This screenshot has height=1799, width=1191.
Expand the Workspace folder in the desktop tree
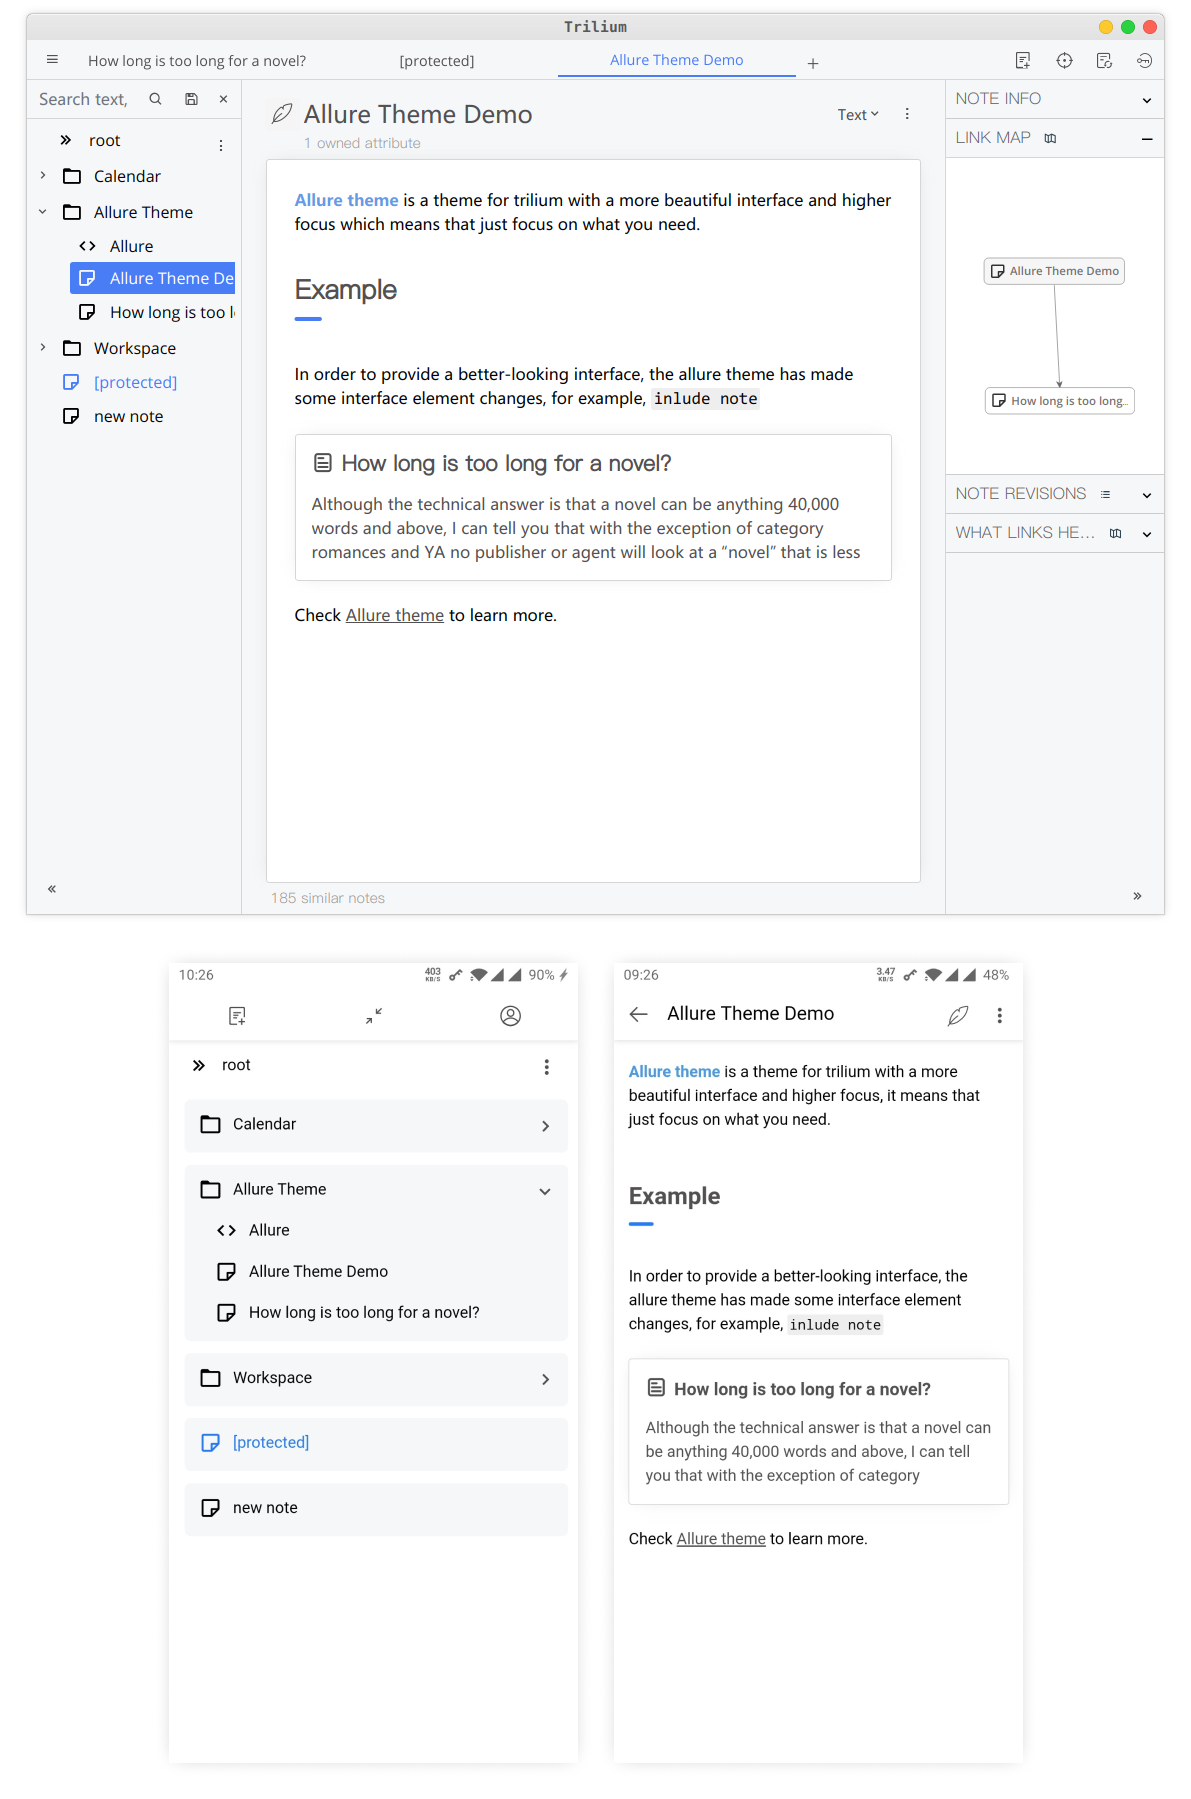pyautogui.click(x=43, y=347)
